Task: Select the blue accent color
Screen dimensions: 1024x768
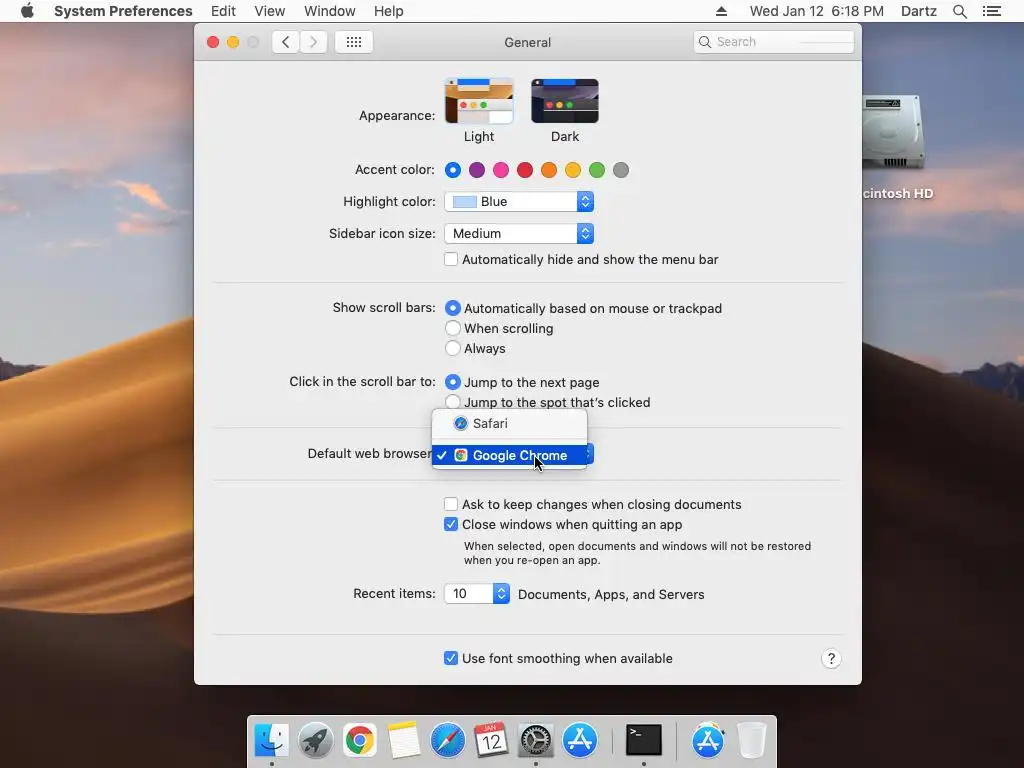Action: (453, 170)
